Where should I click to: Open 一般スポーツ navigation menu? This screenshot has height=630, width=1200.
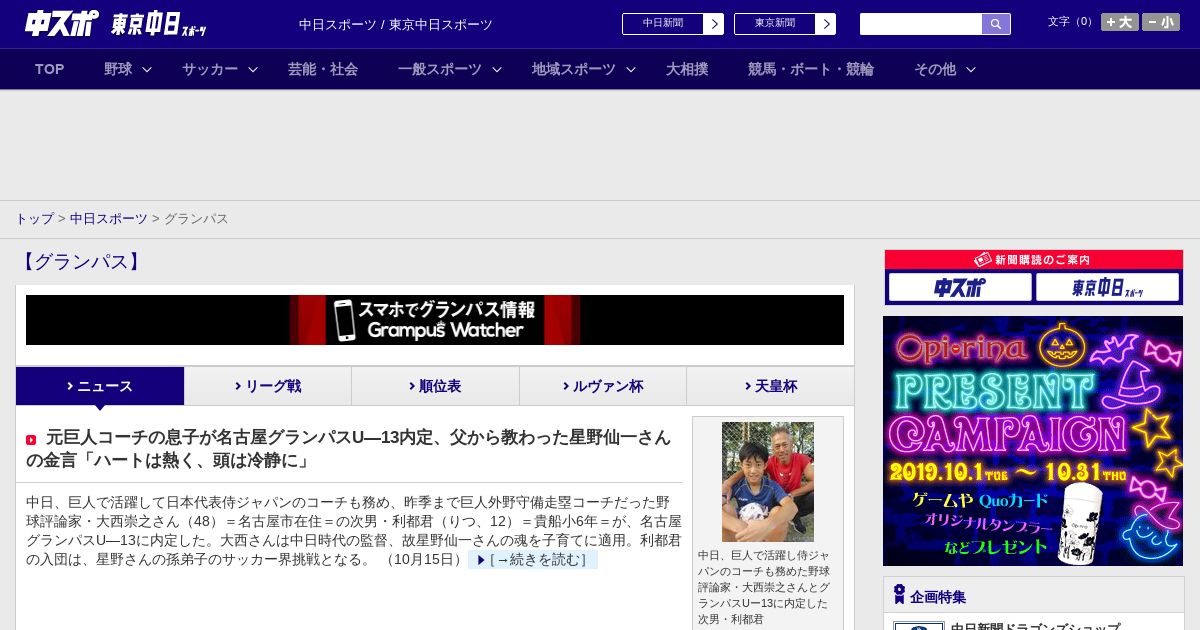tap(440, 69)
